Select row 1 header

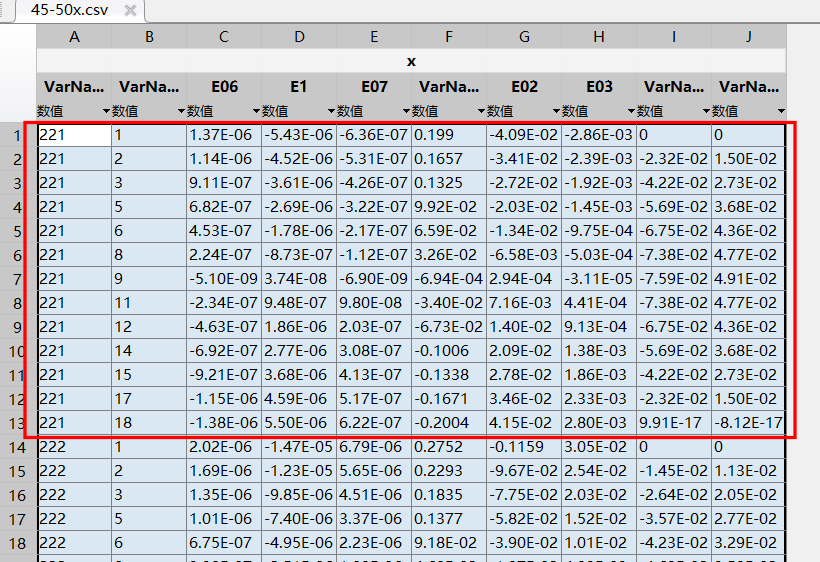click(17, 135)
